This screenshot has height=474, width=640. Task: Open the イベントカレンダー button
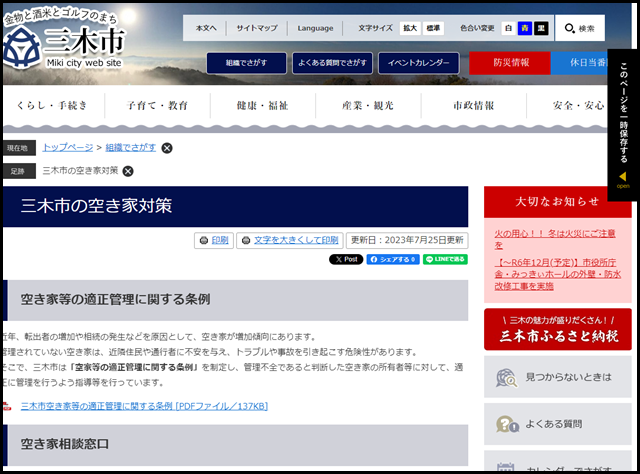click(x=418, y=63)
